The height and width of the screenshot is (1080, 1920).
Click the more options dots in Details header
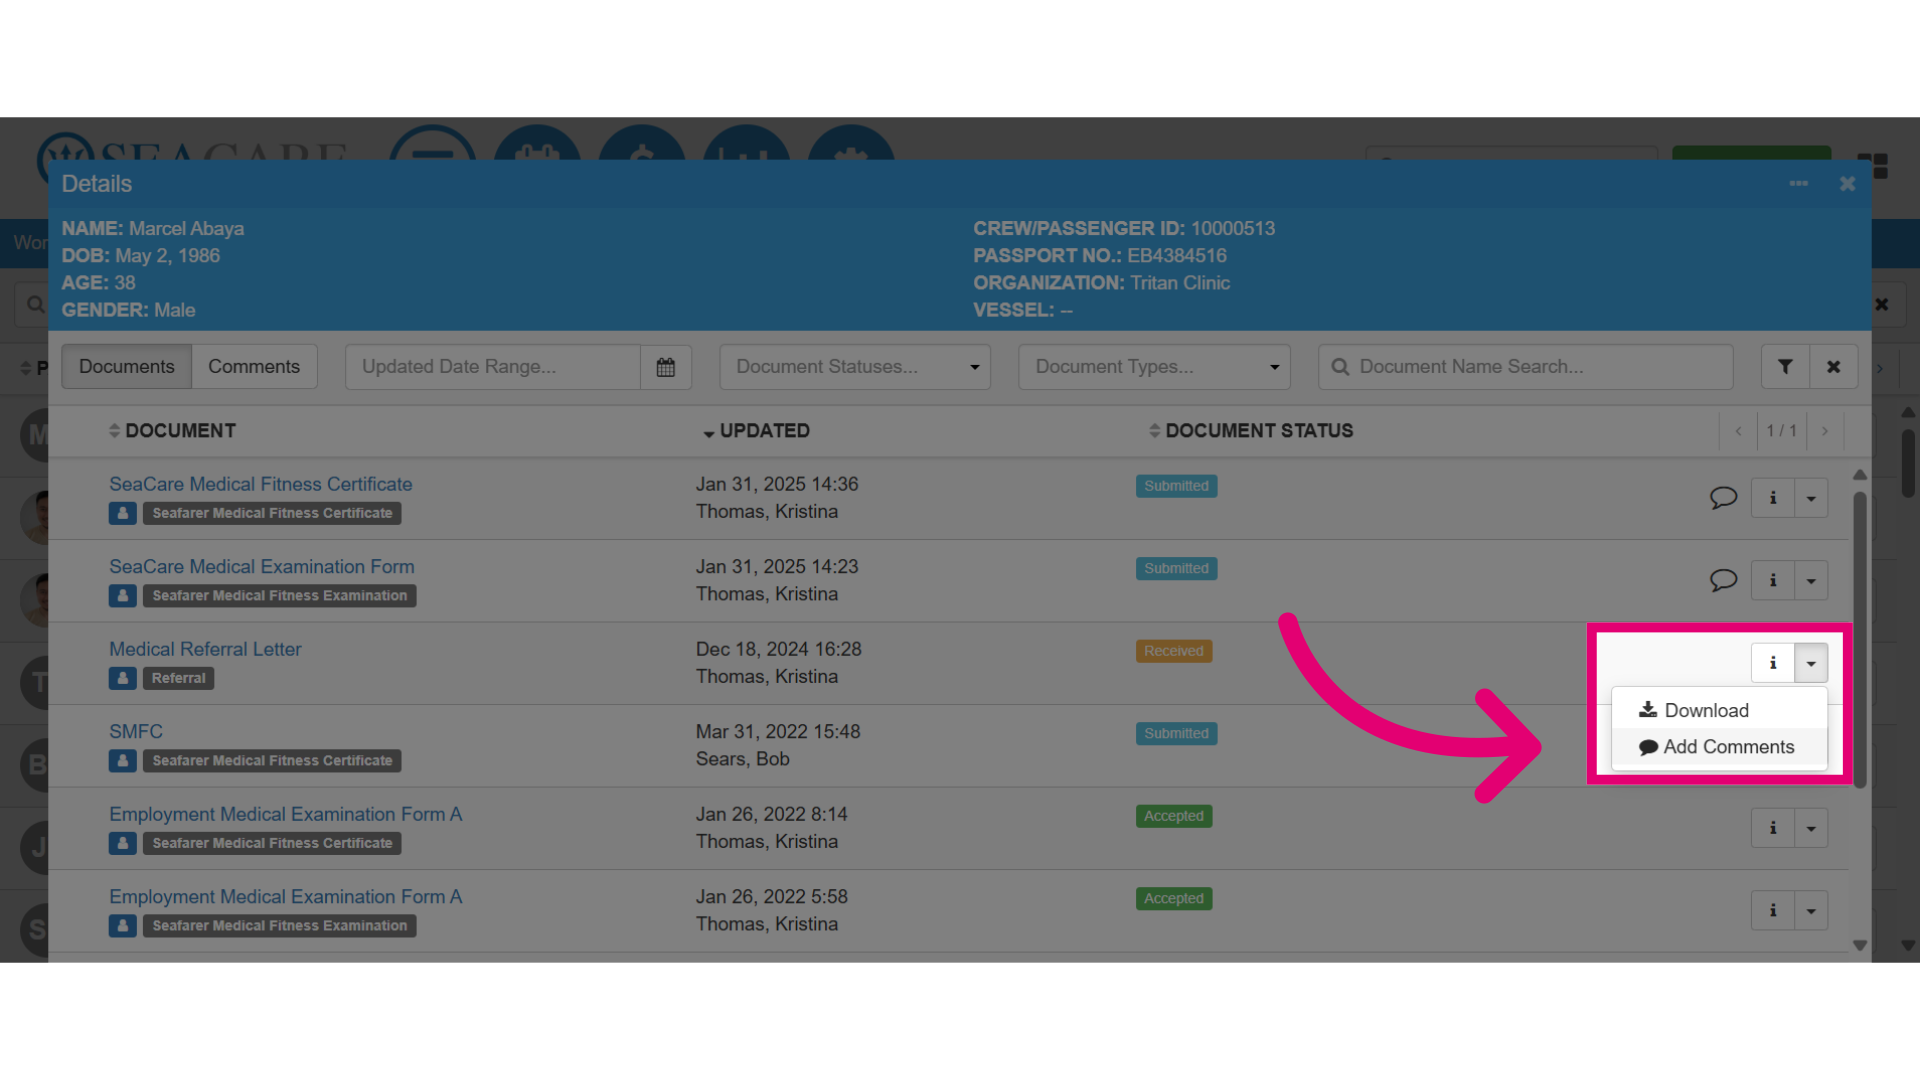1798,184
